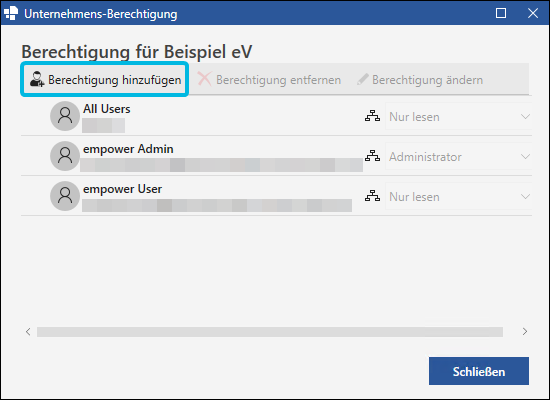Click the horizontal scrollbar right arrow
The width and height of the screenshot is (550, 400).
(525, 332)
